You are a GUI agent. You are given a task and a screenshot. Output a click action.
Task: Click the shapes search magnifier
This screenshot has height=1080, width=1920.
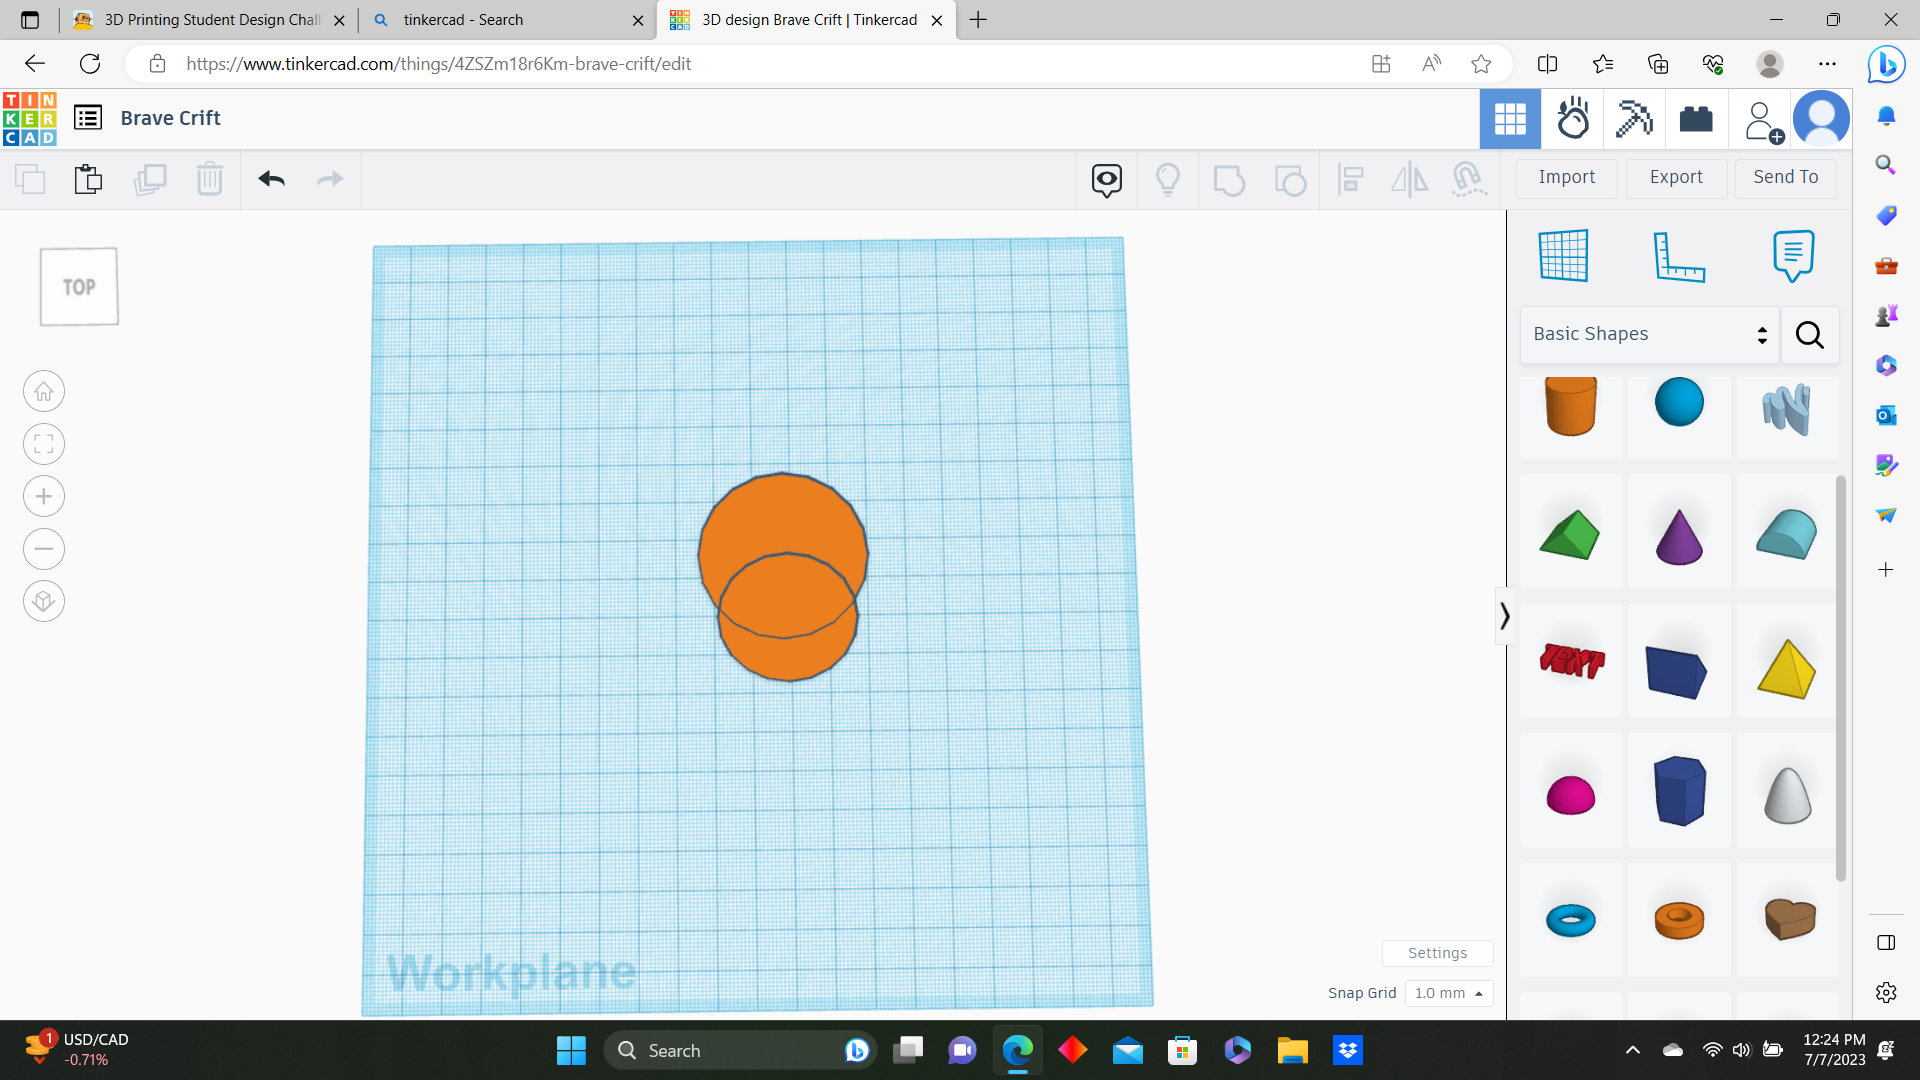(x=1810, y=335)
